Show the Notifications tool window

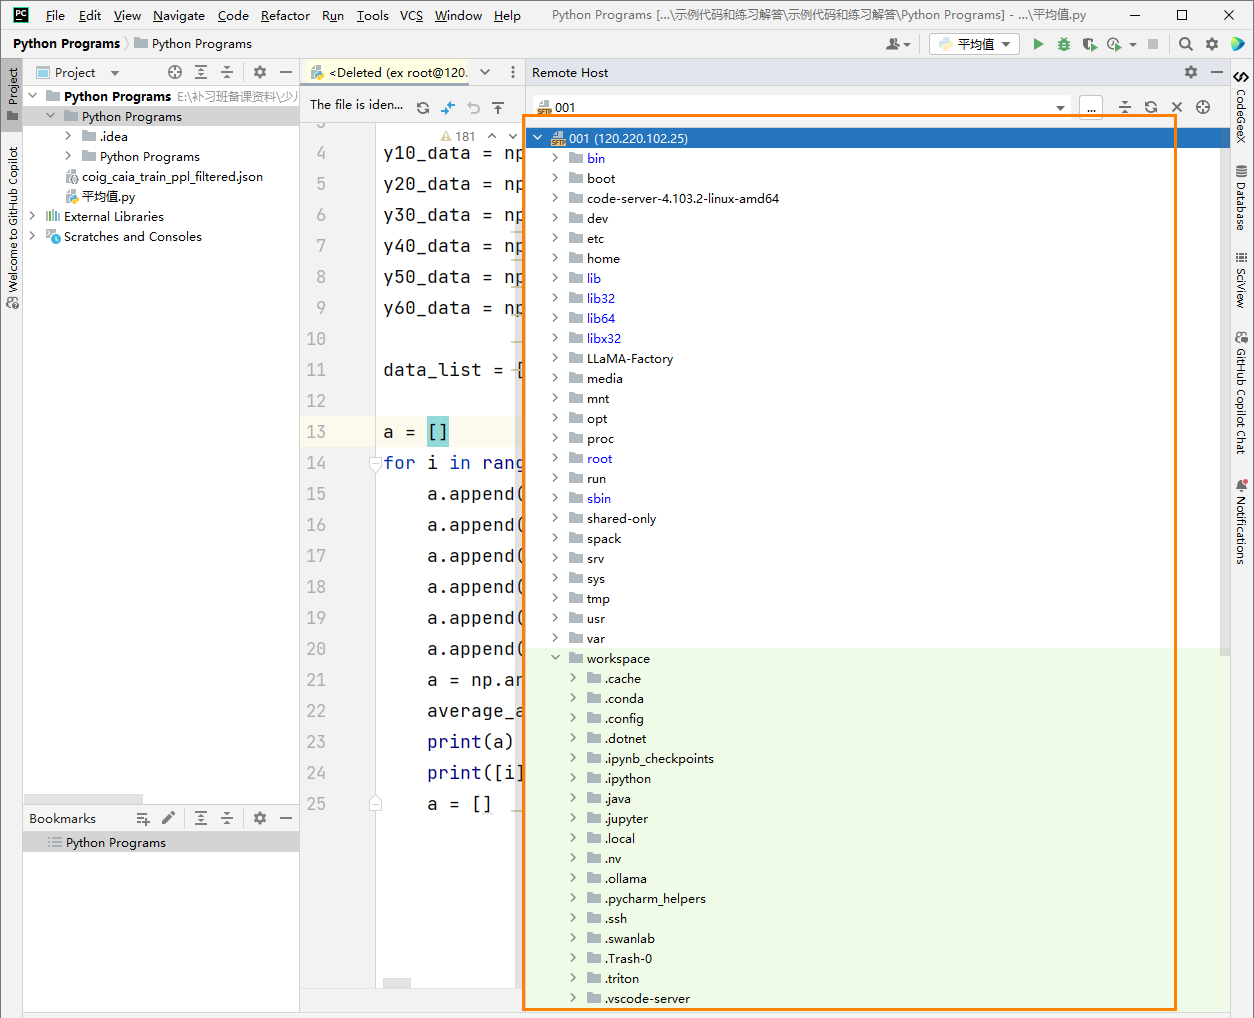1241,522
